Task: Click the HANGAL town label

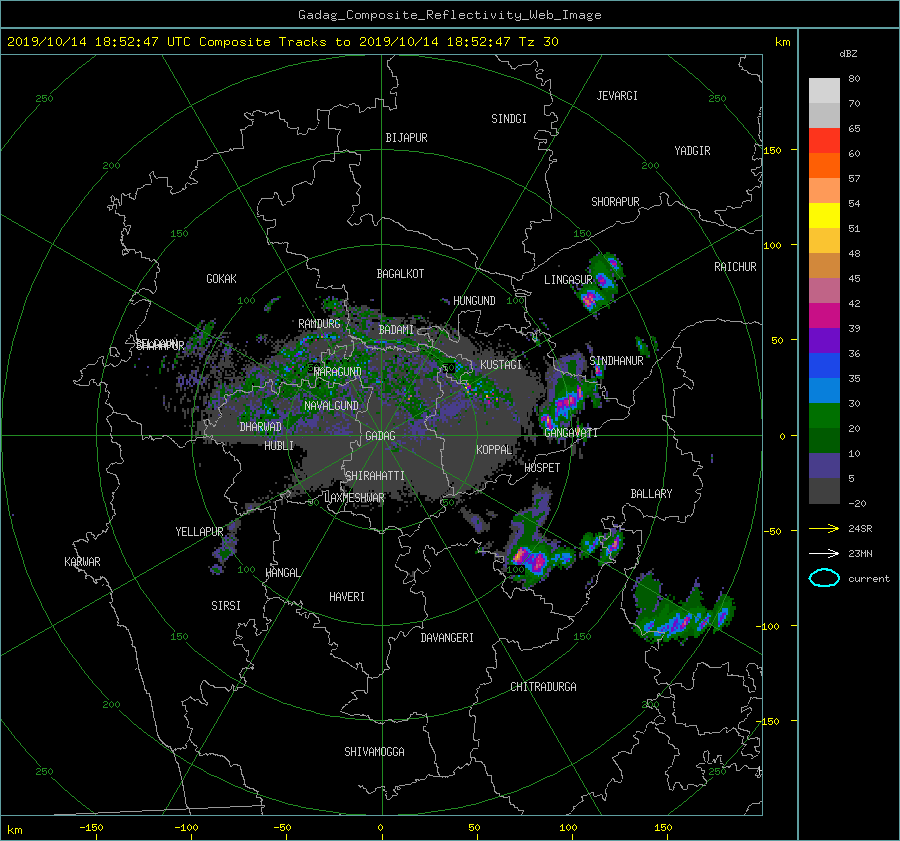Action: pos(282,573)
